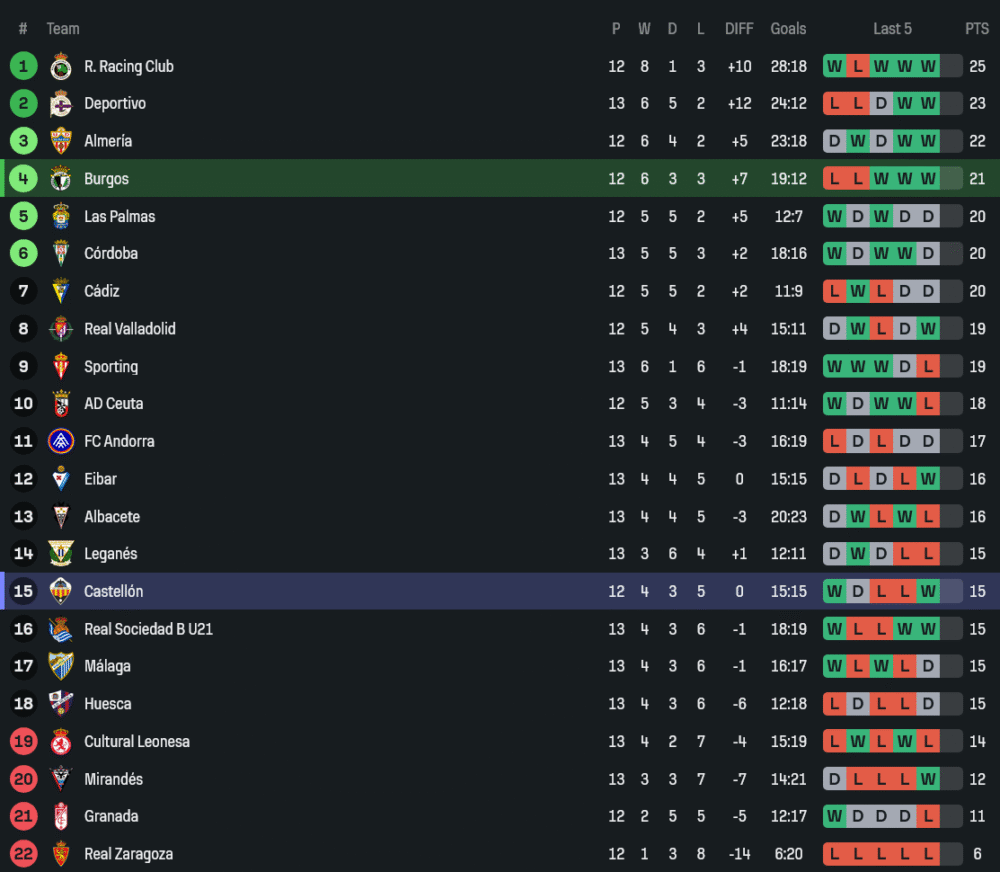Click the Granada crest icon
Image resolution: width=1000 pixels, height=872 pixels.
pos(61,816)
